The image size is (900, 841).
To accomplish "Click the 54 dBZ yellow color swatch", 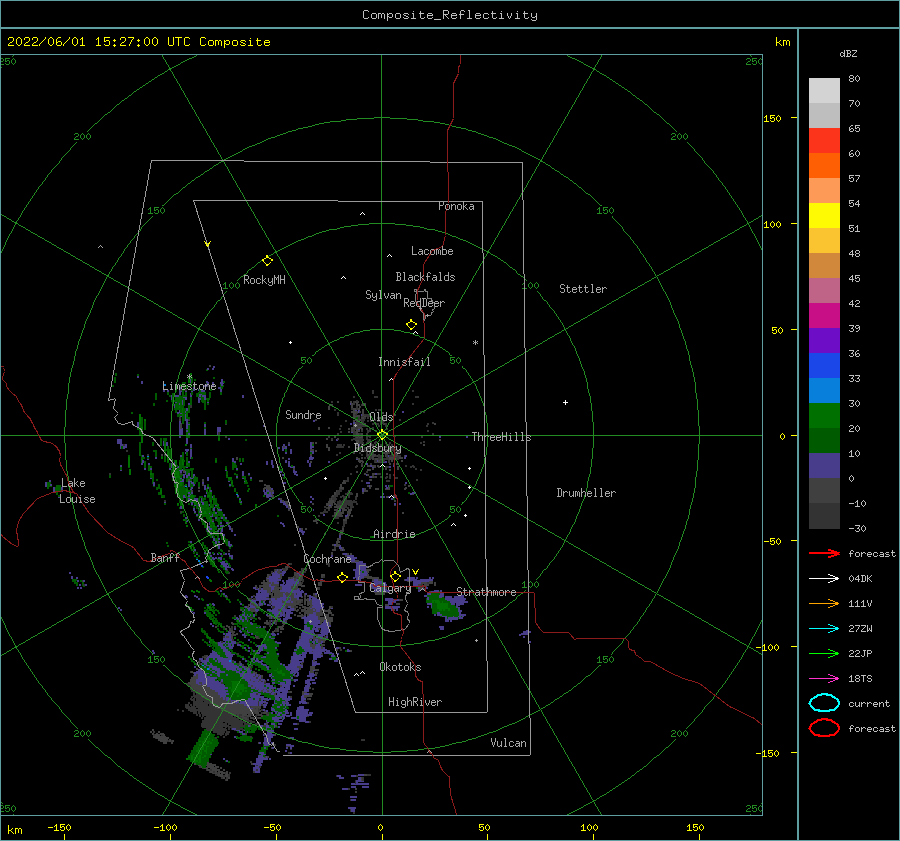I will (x=824, y=216).
